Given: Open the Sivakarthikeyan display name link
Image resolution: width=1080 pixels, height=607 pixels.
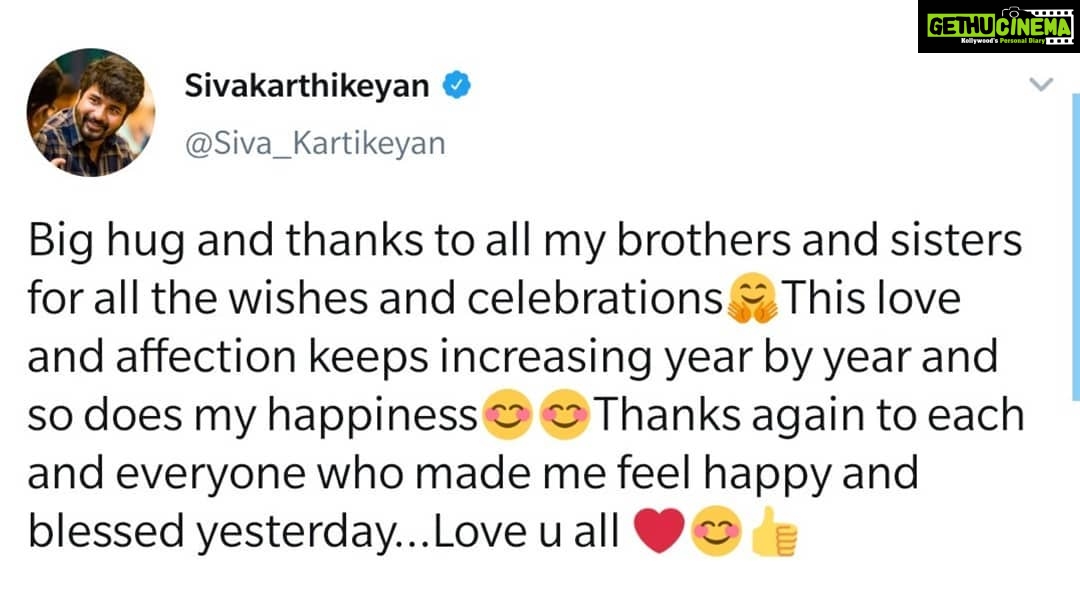Looking at the screenshot, I should click(307, 86).
